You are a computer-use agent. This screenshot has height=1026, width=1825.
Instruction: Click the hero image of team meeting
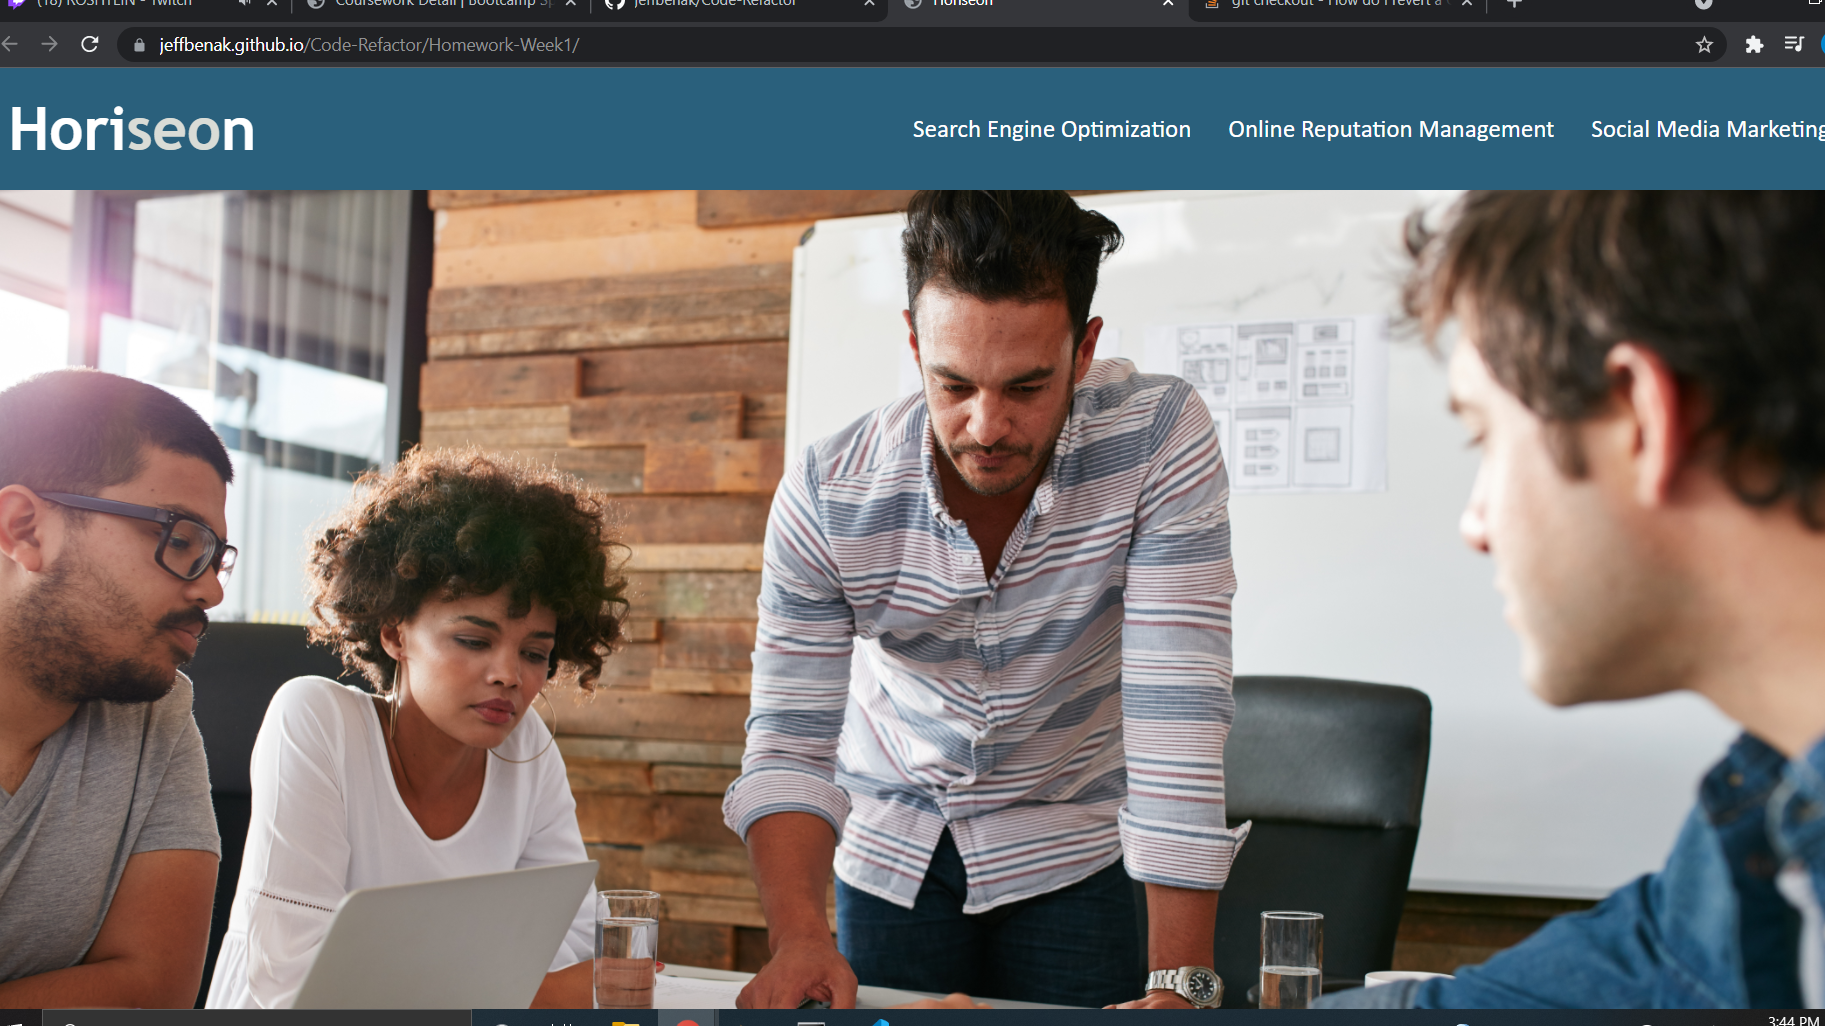click(x=912, y=600)
